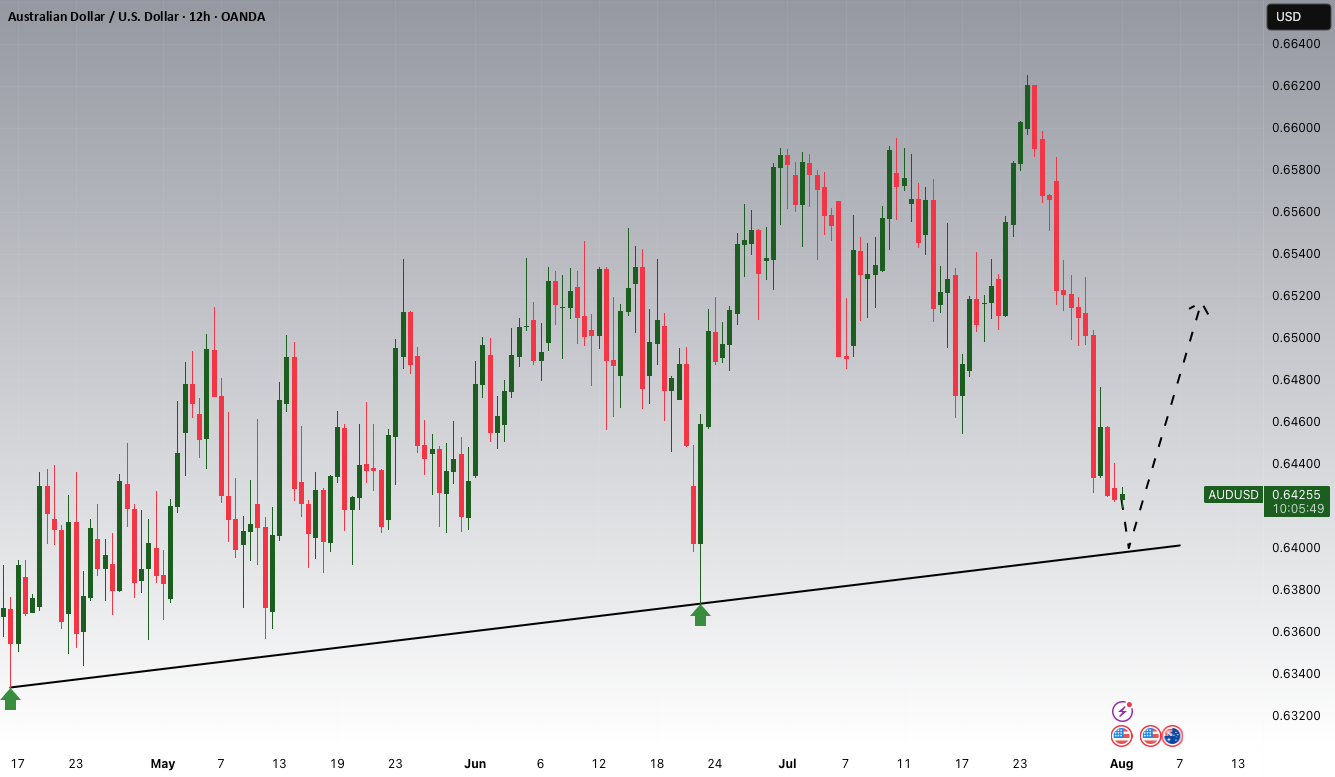Click the 24 date label on the time axis

(x=715, y=764)
